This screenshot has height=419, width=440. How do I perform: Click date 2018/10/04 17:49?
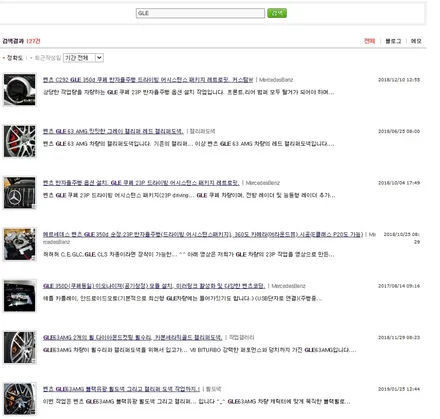click(399, 183)
